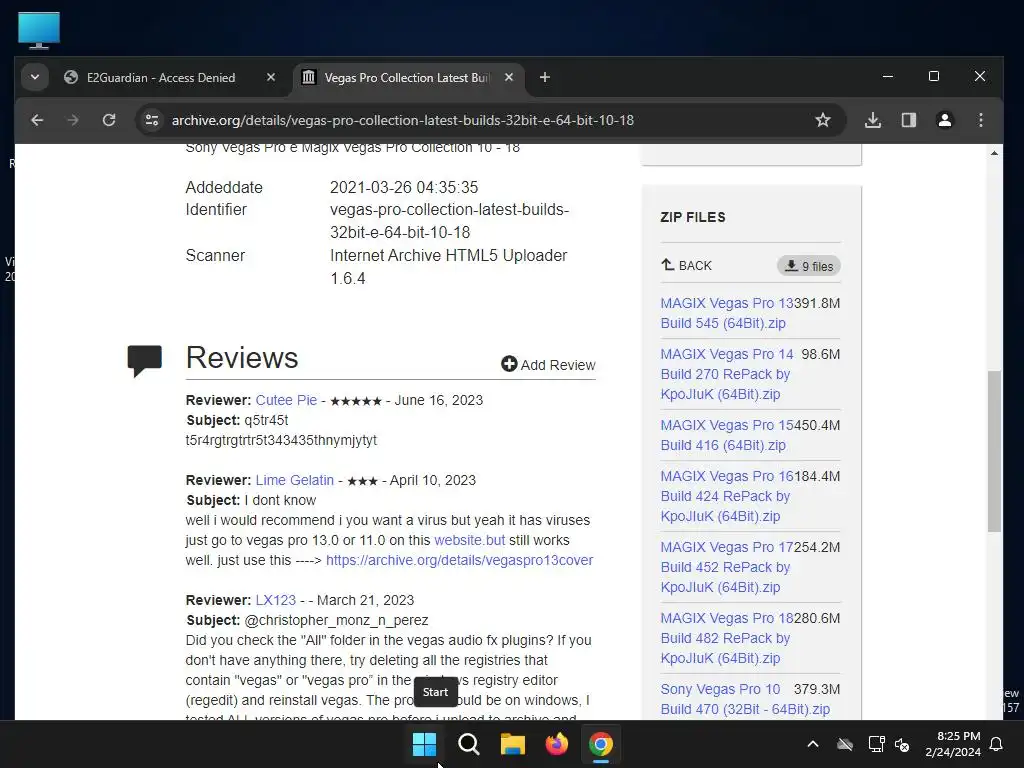Download MAGIX Vegas Pro 16 Build 424 zip
The image size is (1024, 768).
(726, 496)
